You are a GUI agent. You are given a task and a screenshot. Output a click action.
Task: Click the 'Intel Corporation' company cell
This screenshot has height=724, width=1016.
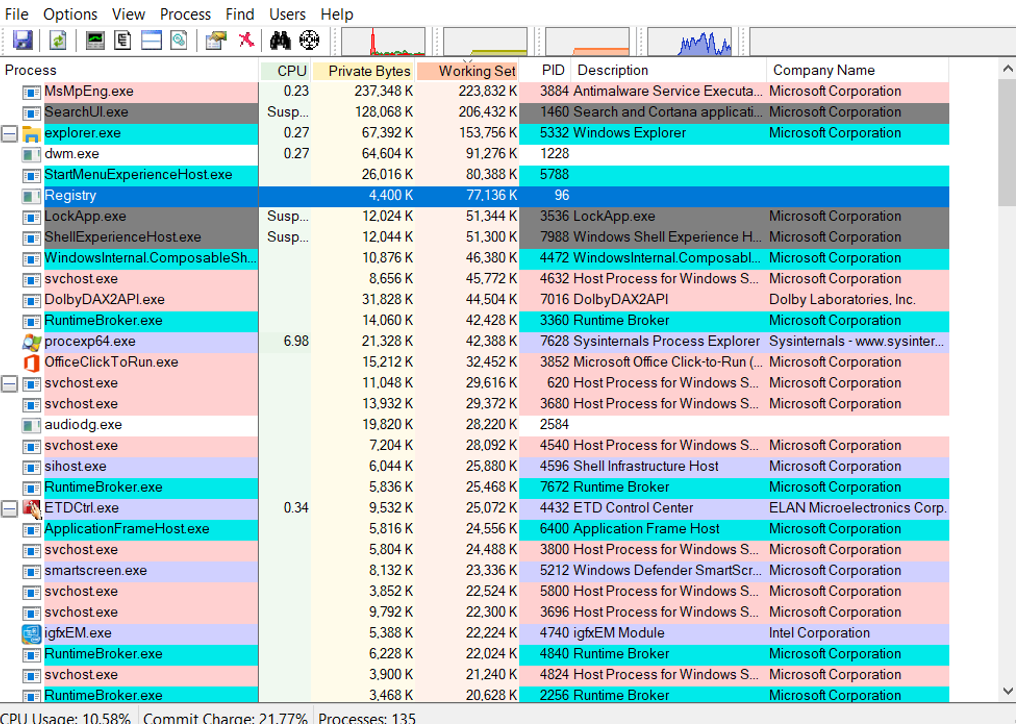click(x=819, y=633)
